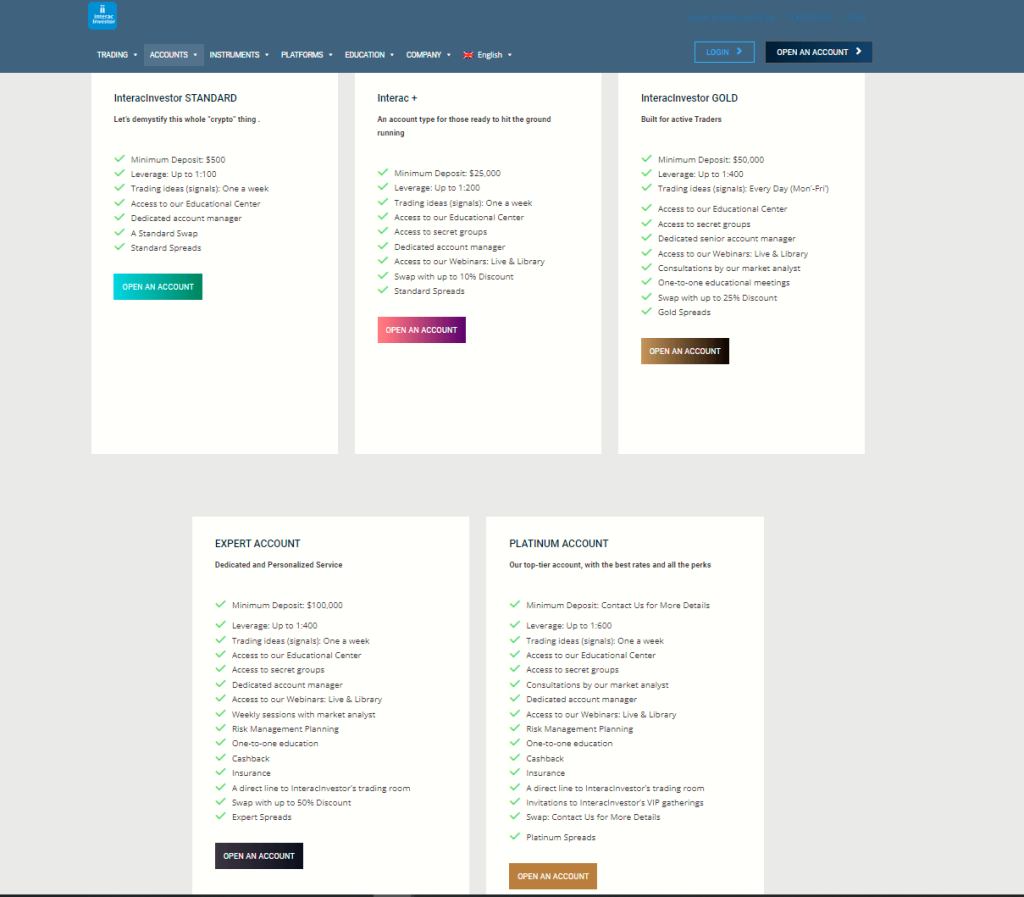
Task: Open the LEGAL link
Action: click(854, 18)
